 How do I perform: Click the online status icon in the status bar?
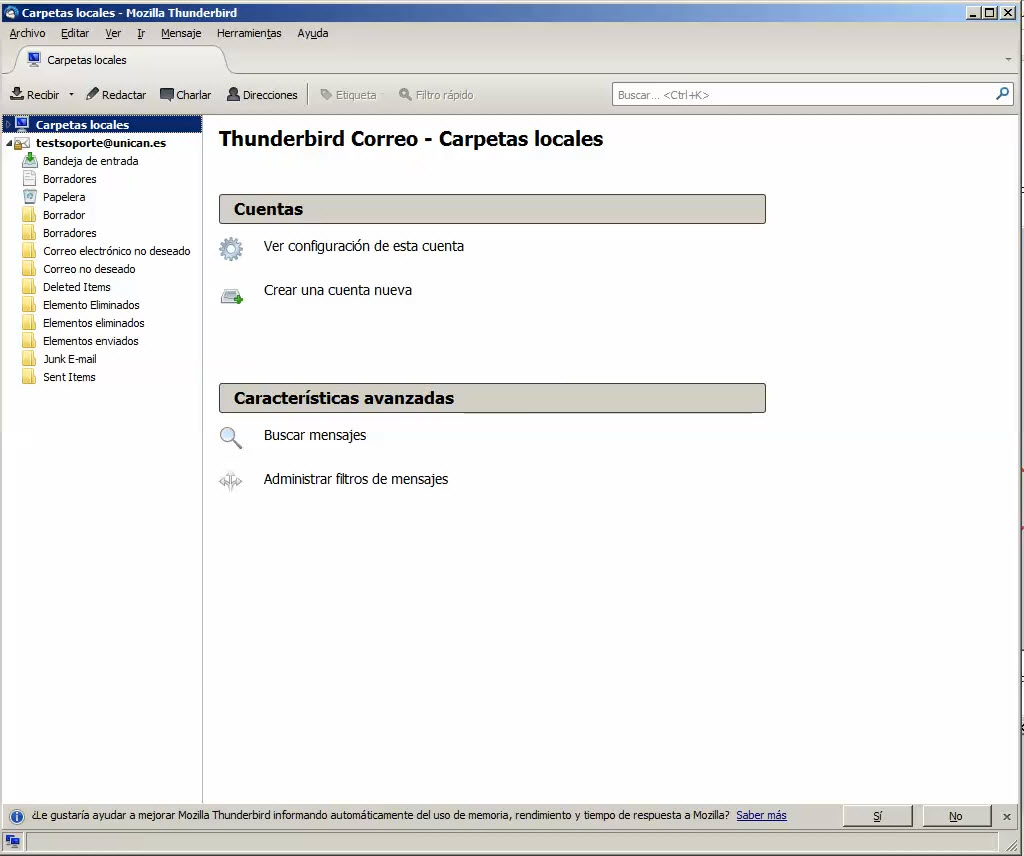pos(12,841)
